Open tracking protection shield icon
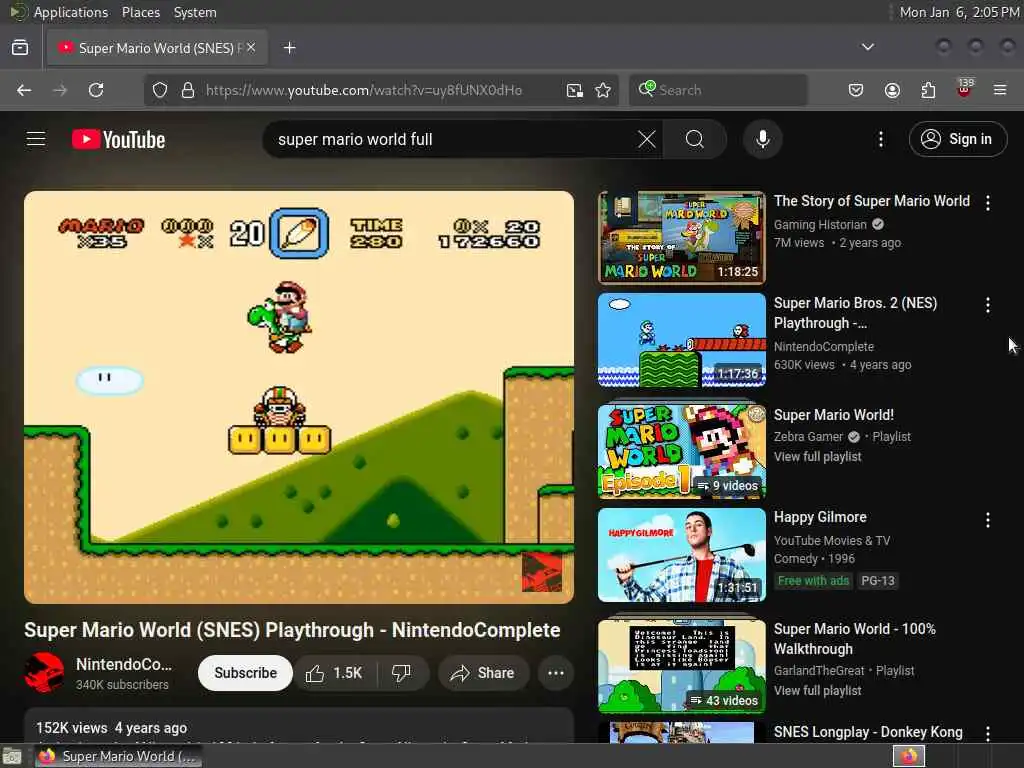The height and width of the screenshot is (768, 1024). click(x=160, y=90)
